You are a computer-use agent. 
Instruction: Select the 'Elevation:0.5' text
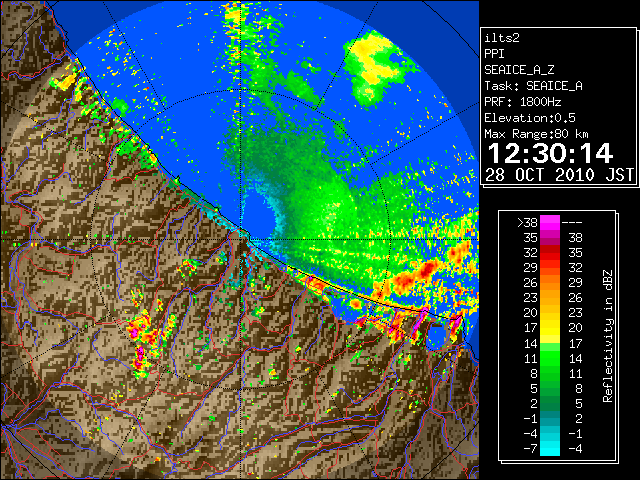tap(530, 118)
